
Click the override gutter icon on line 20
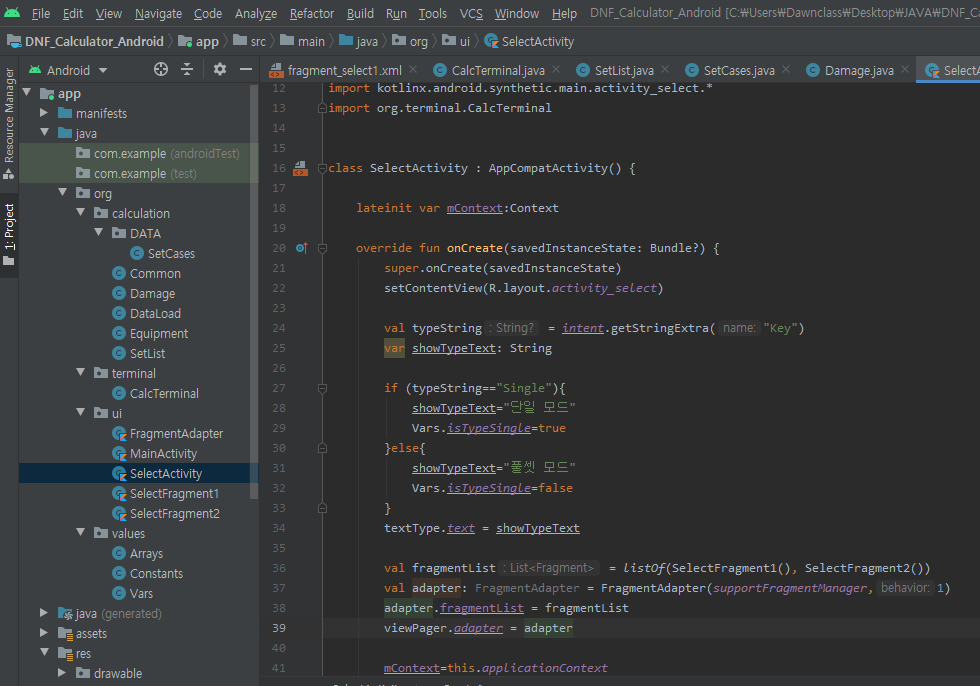coord(301,248)
